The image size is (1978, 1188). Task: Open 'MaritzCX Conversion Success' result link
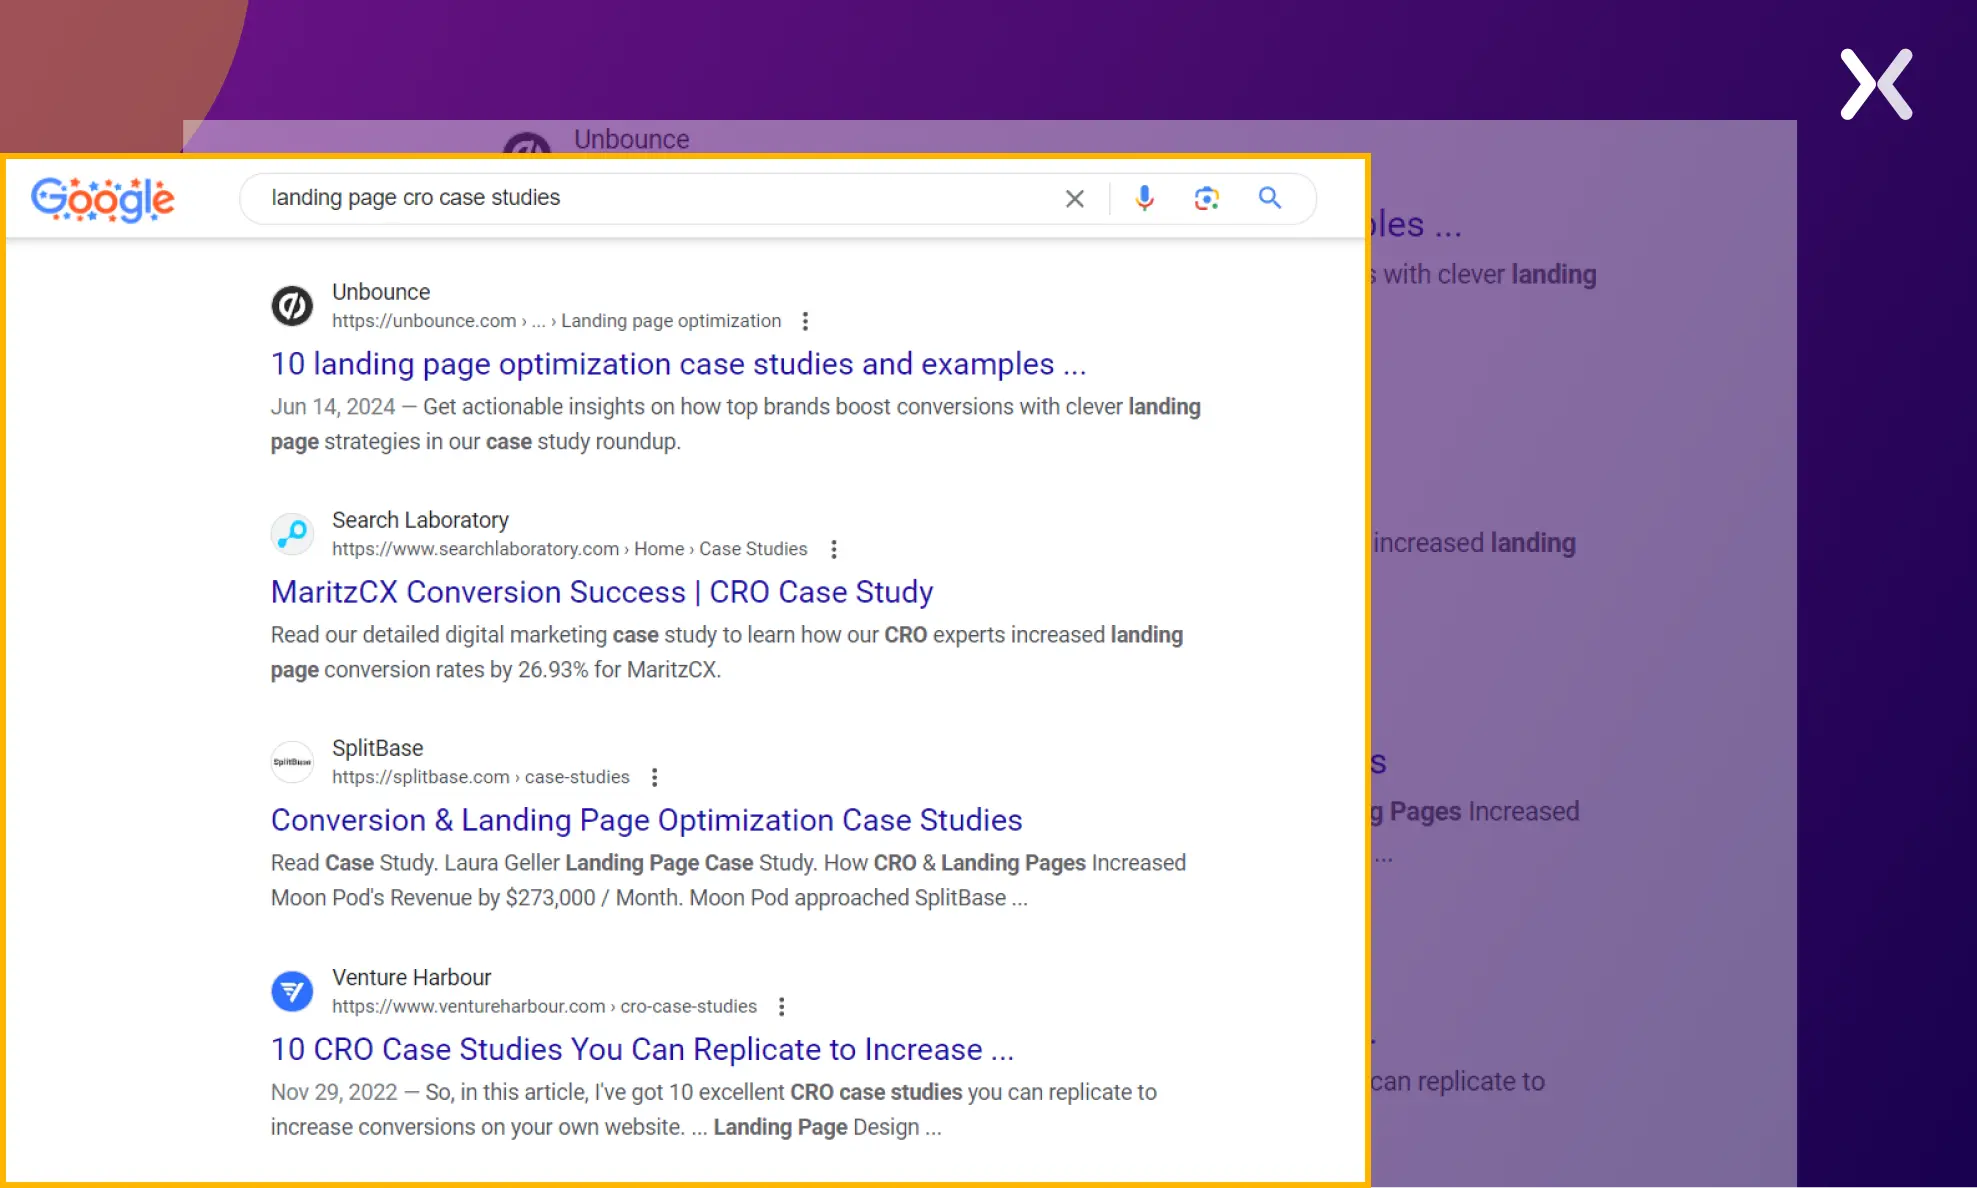(x=602, y=592)
